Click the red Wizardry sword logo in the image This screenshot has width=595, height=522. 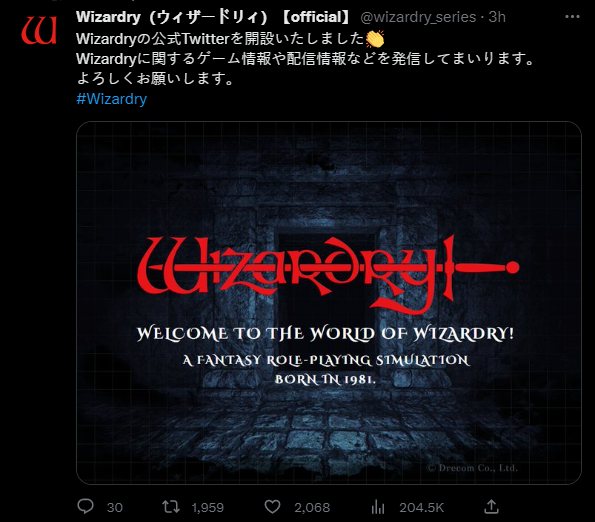[x=328, y=274]
